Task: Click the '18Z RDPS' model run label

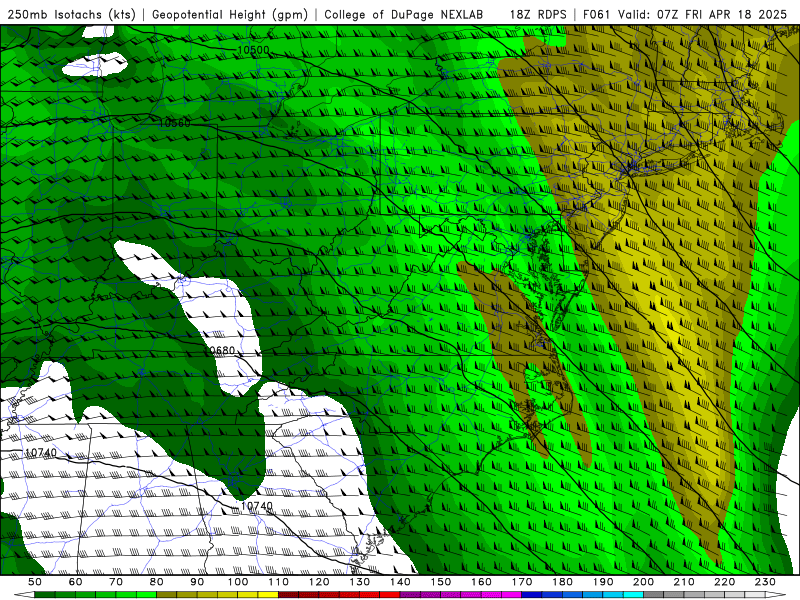Action: (x=538, y=14)
